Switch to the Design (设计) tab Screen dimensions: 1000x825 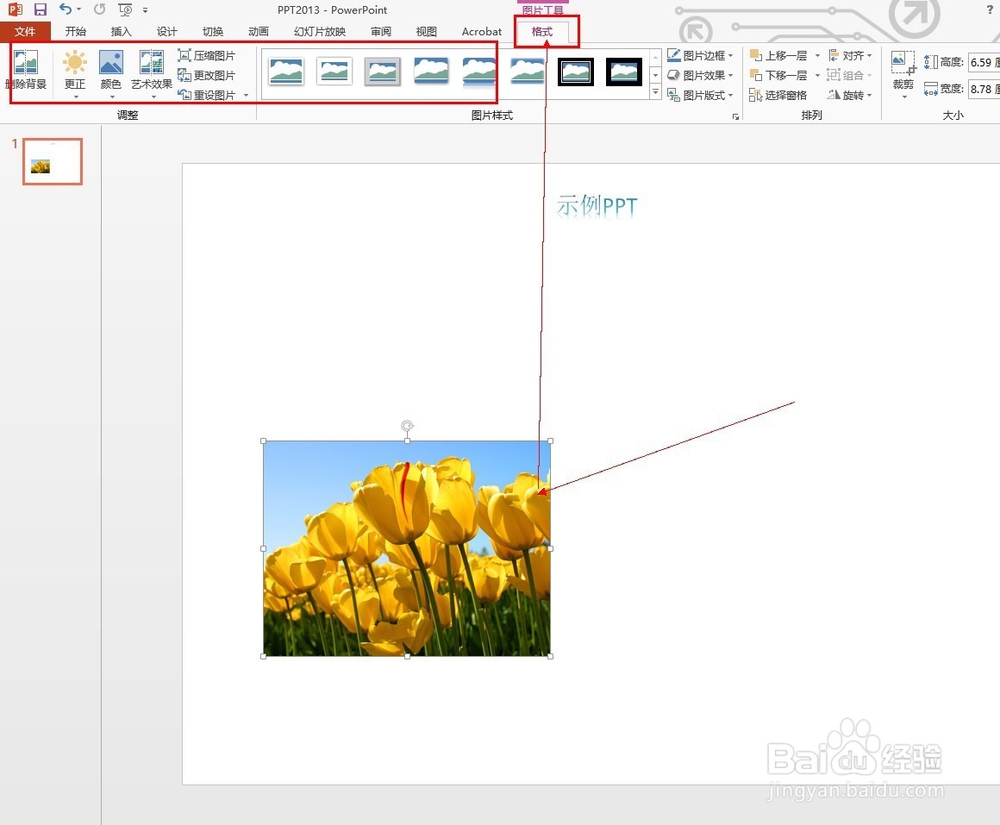click(166, 31)
